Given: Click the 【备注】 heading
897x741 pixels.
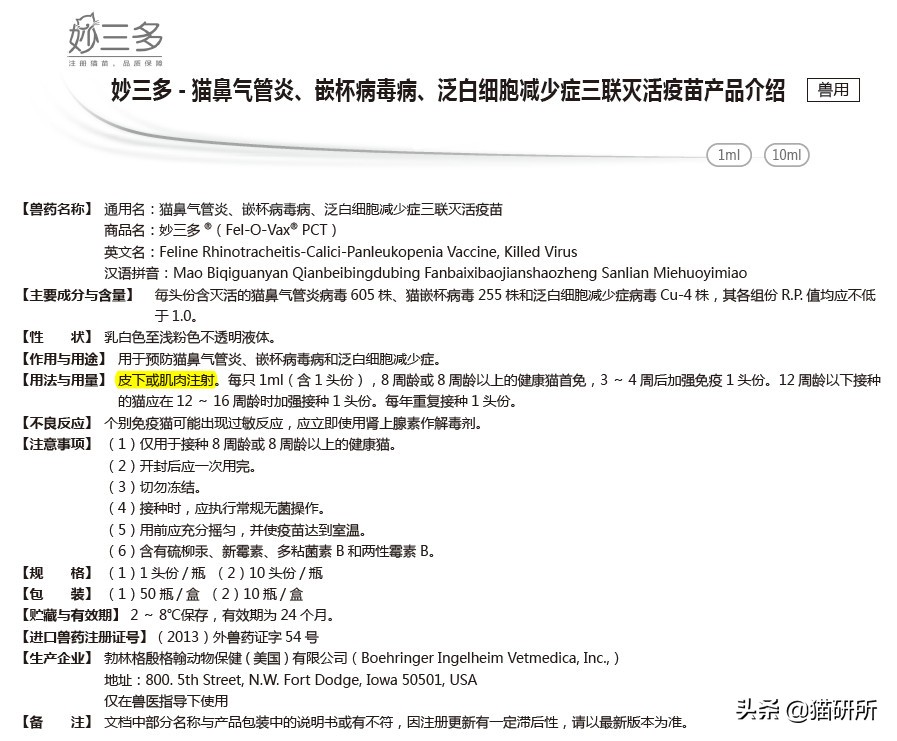Looking at the screenshot, I should point(56,723).
